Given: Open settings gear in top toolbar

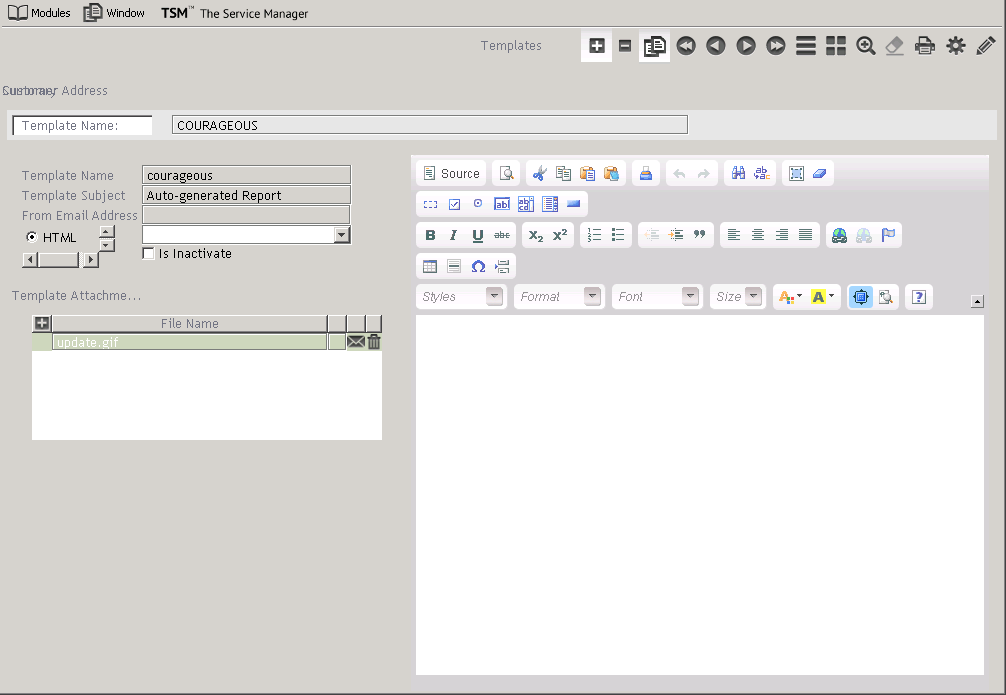Looking at the screenshot, I should tap(956, 46).
